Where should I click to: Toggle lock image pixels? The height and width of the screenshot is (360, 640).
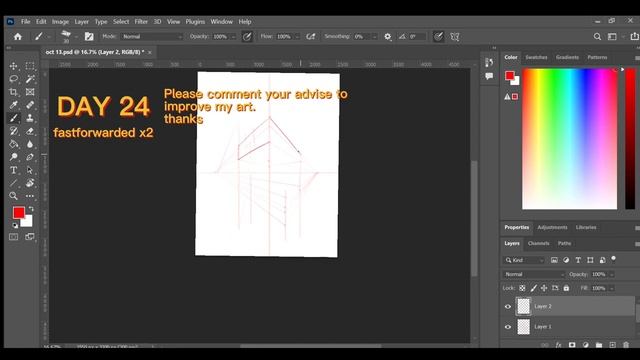coord(533,288)
